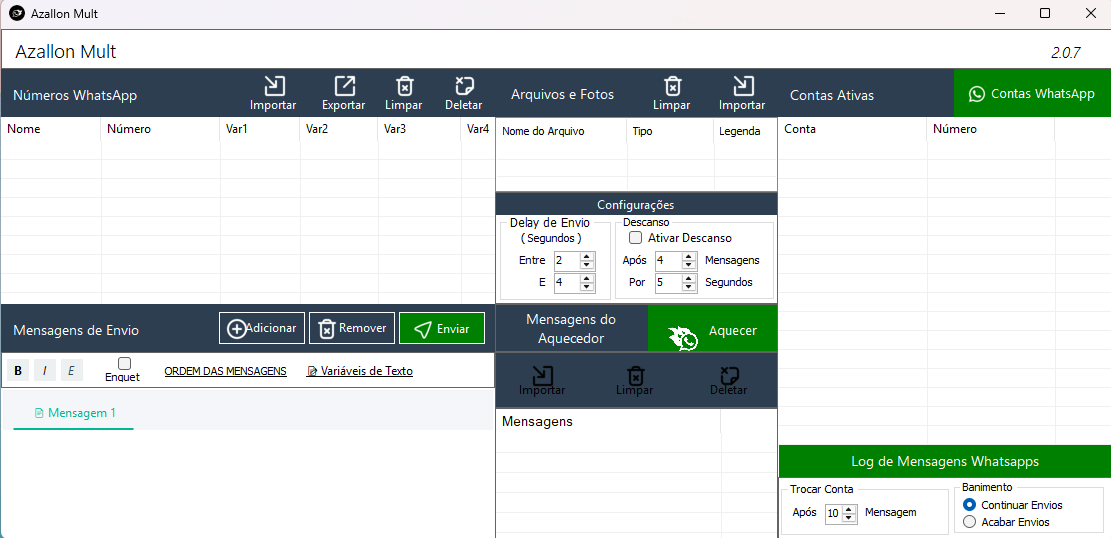Click the Entre delay input field
Screen dimensions: 1111x538
[x=568, y=261]
